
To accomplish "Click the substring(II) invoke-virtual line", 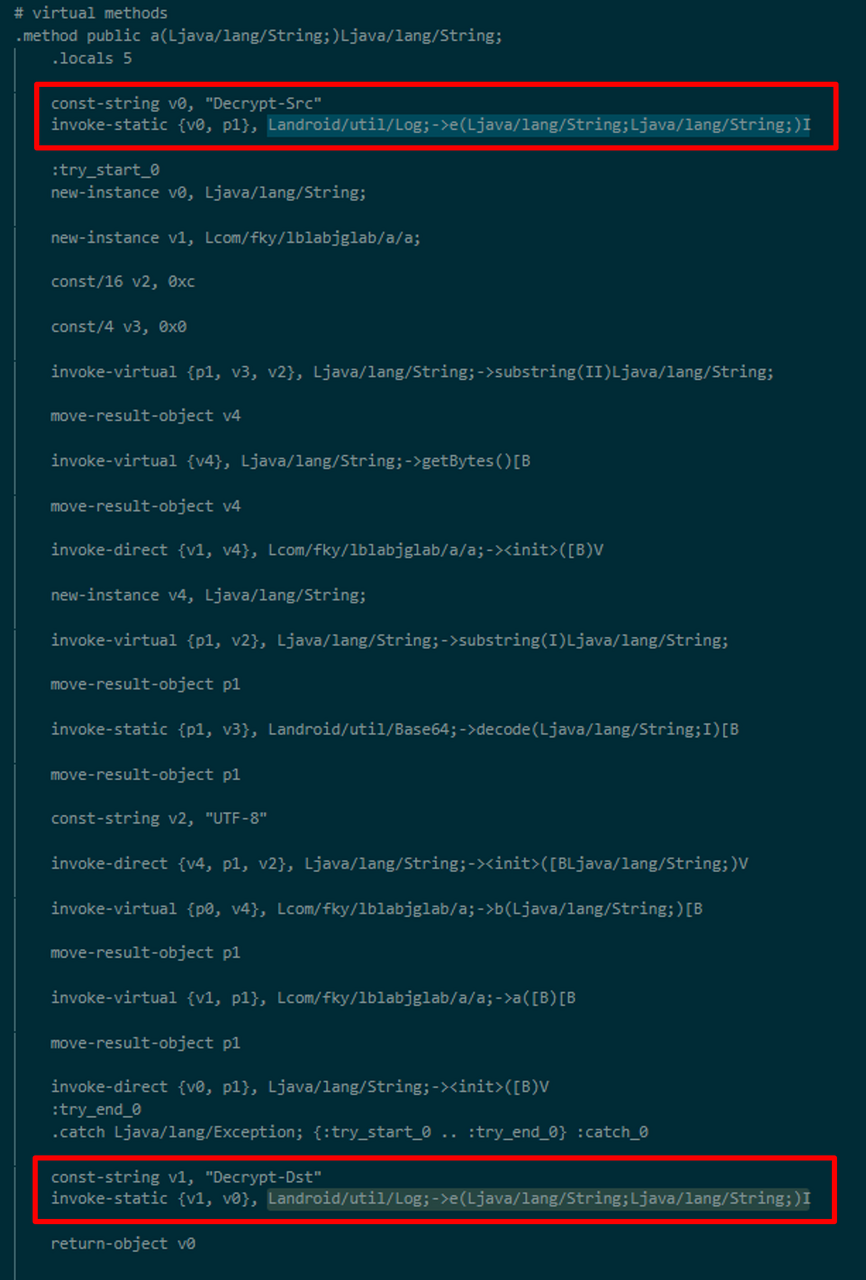I will point(412,372).
